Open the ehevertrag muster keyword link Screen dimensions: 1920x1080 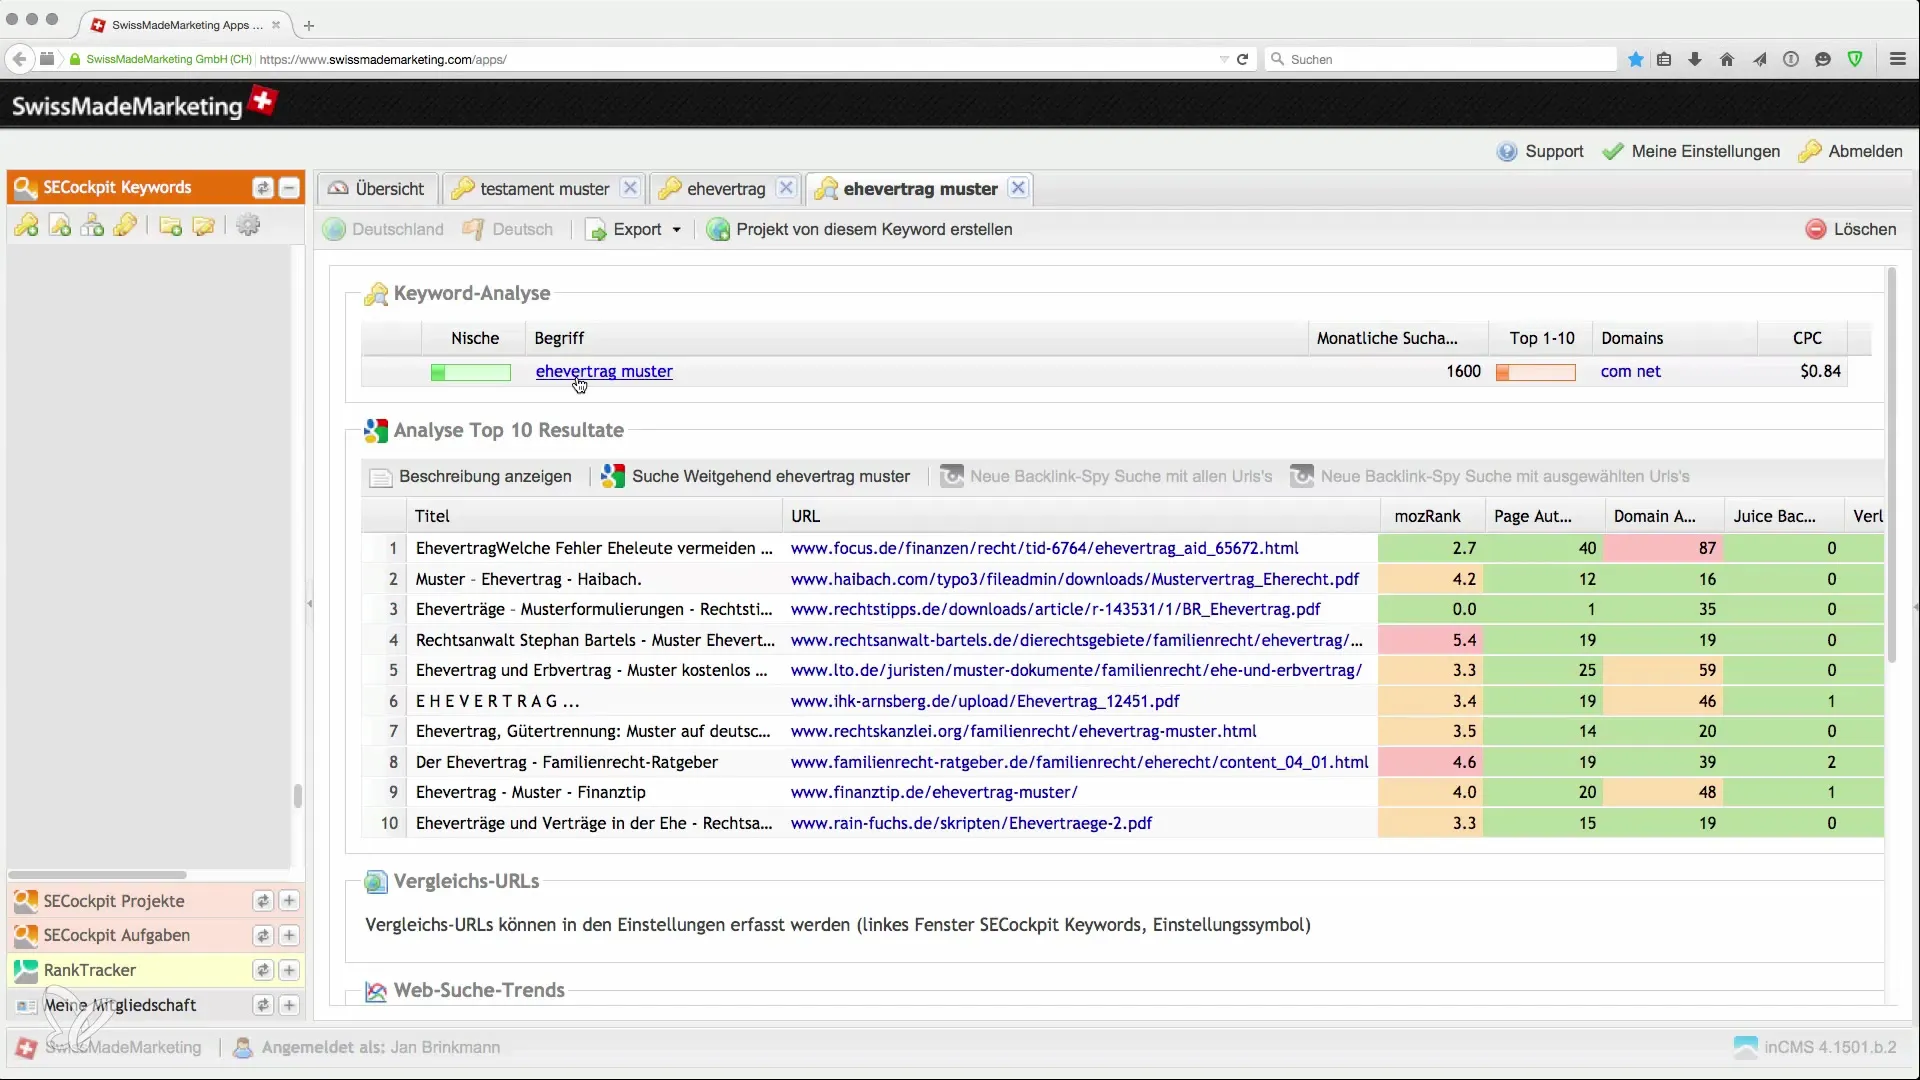click(604, 371)
